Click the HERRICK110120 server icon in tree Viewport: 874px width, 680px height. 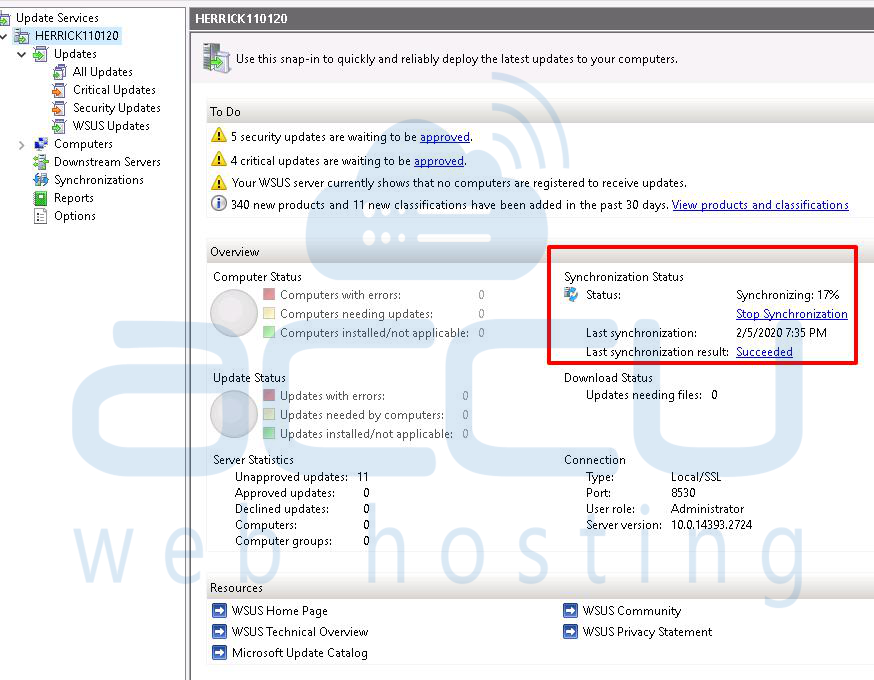point(22,36)
